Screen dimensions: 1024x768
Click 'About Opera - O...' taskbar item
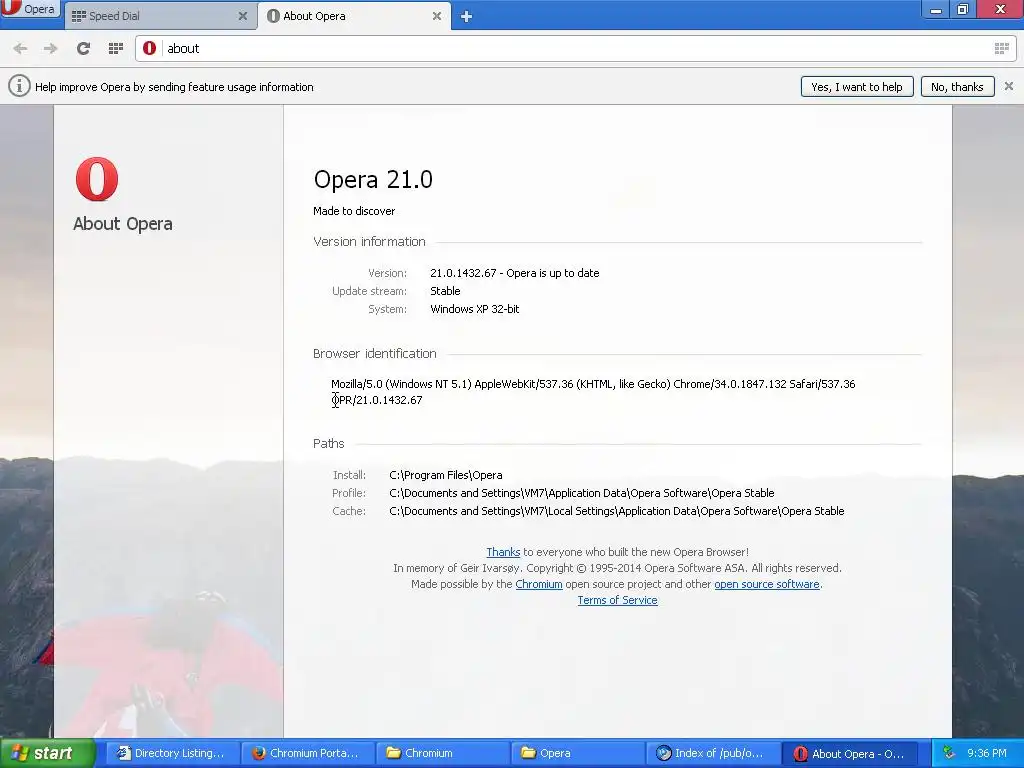[848, 753]
